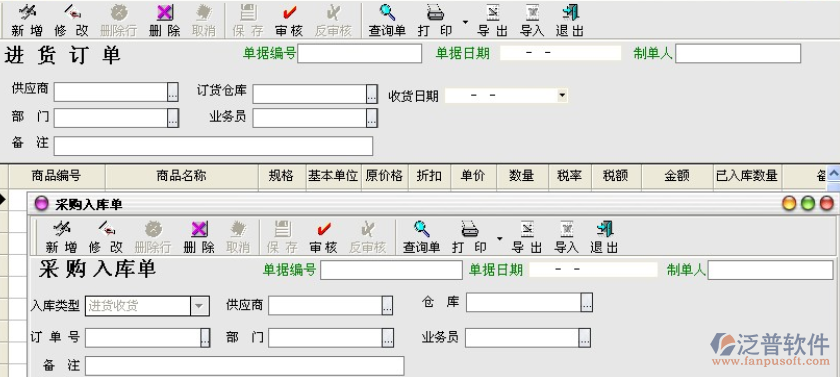Open 查询单 magnifier in the top toolbar
This screenshot has width=840, height=377.
click(387, 20)
